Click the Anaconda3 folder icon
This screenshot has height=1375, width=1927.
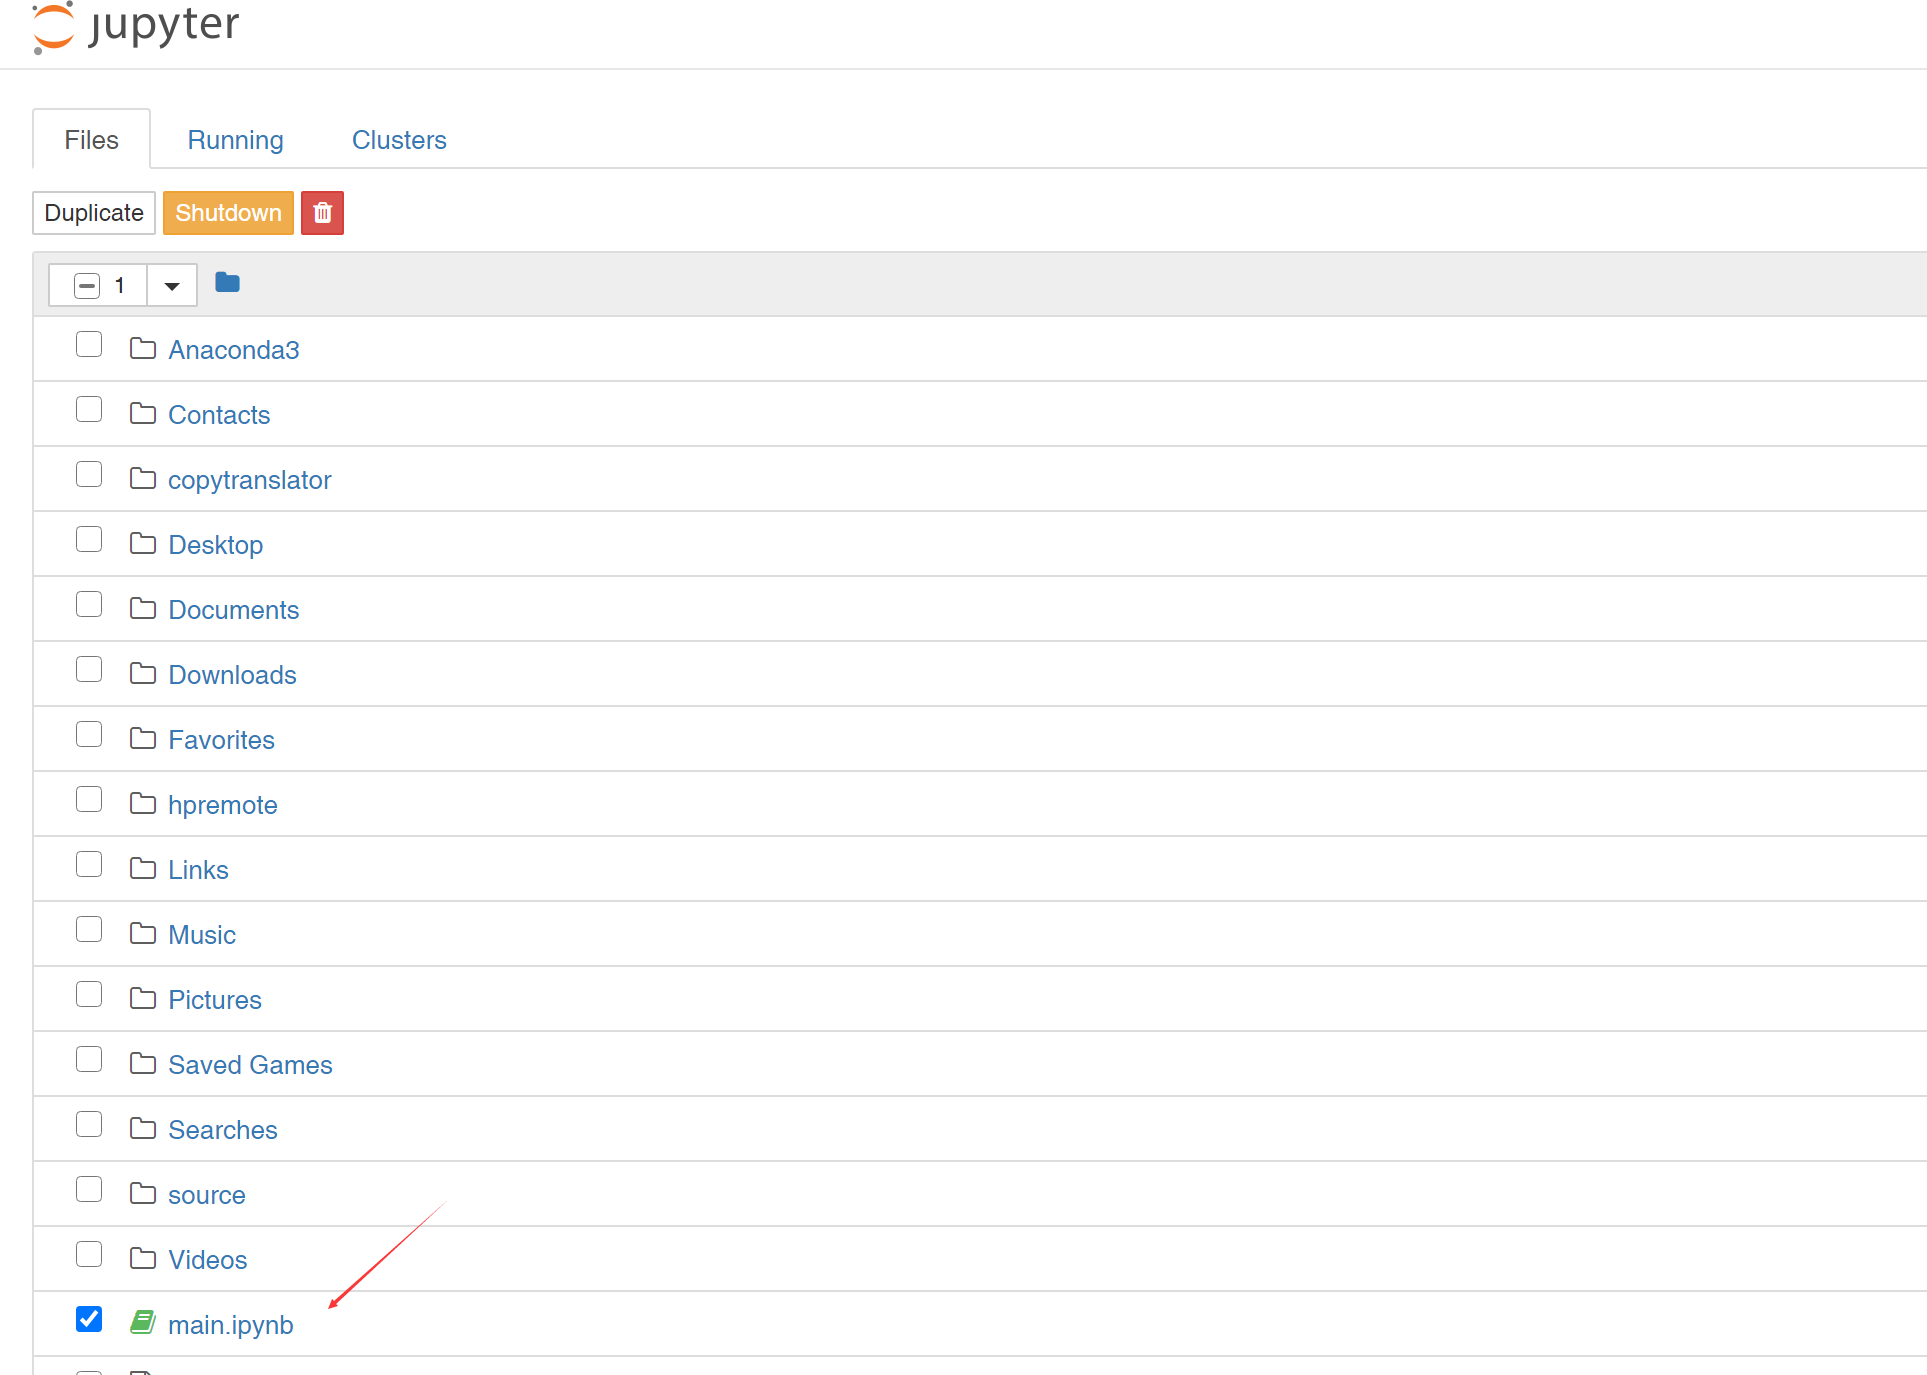coord(143,349)
